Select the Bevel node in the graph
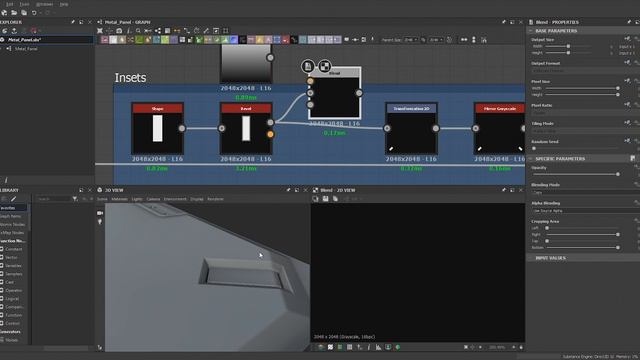640x360 pixels. coord(246,129)
